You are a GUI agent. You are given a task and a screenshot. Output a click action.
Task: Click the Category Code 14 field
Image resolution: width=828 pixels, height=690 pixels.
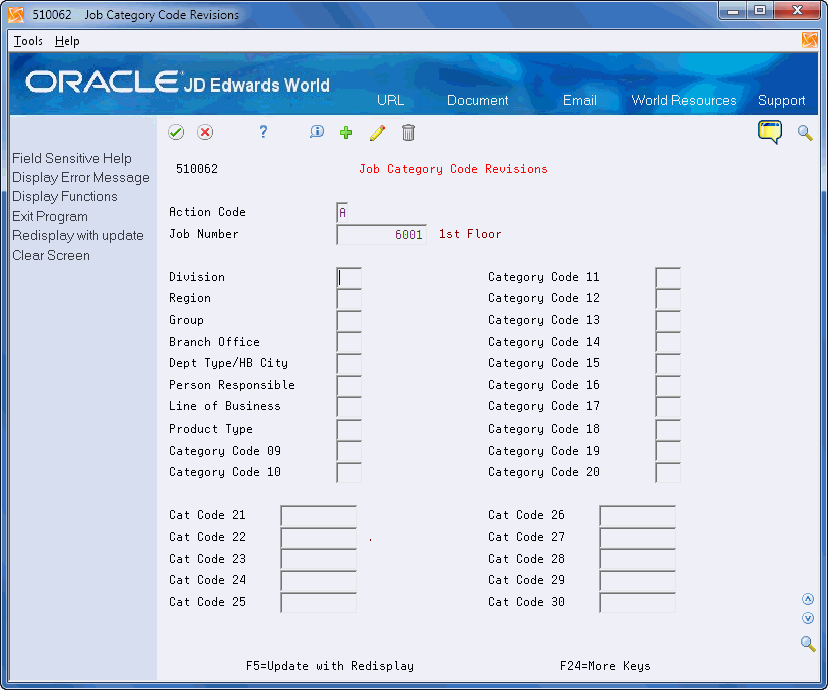[668, 342]
